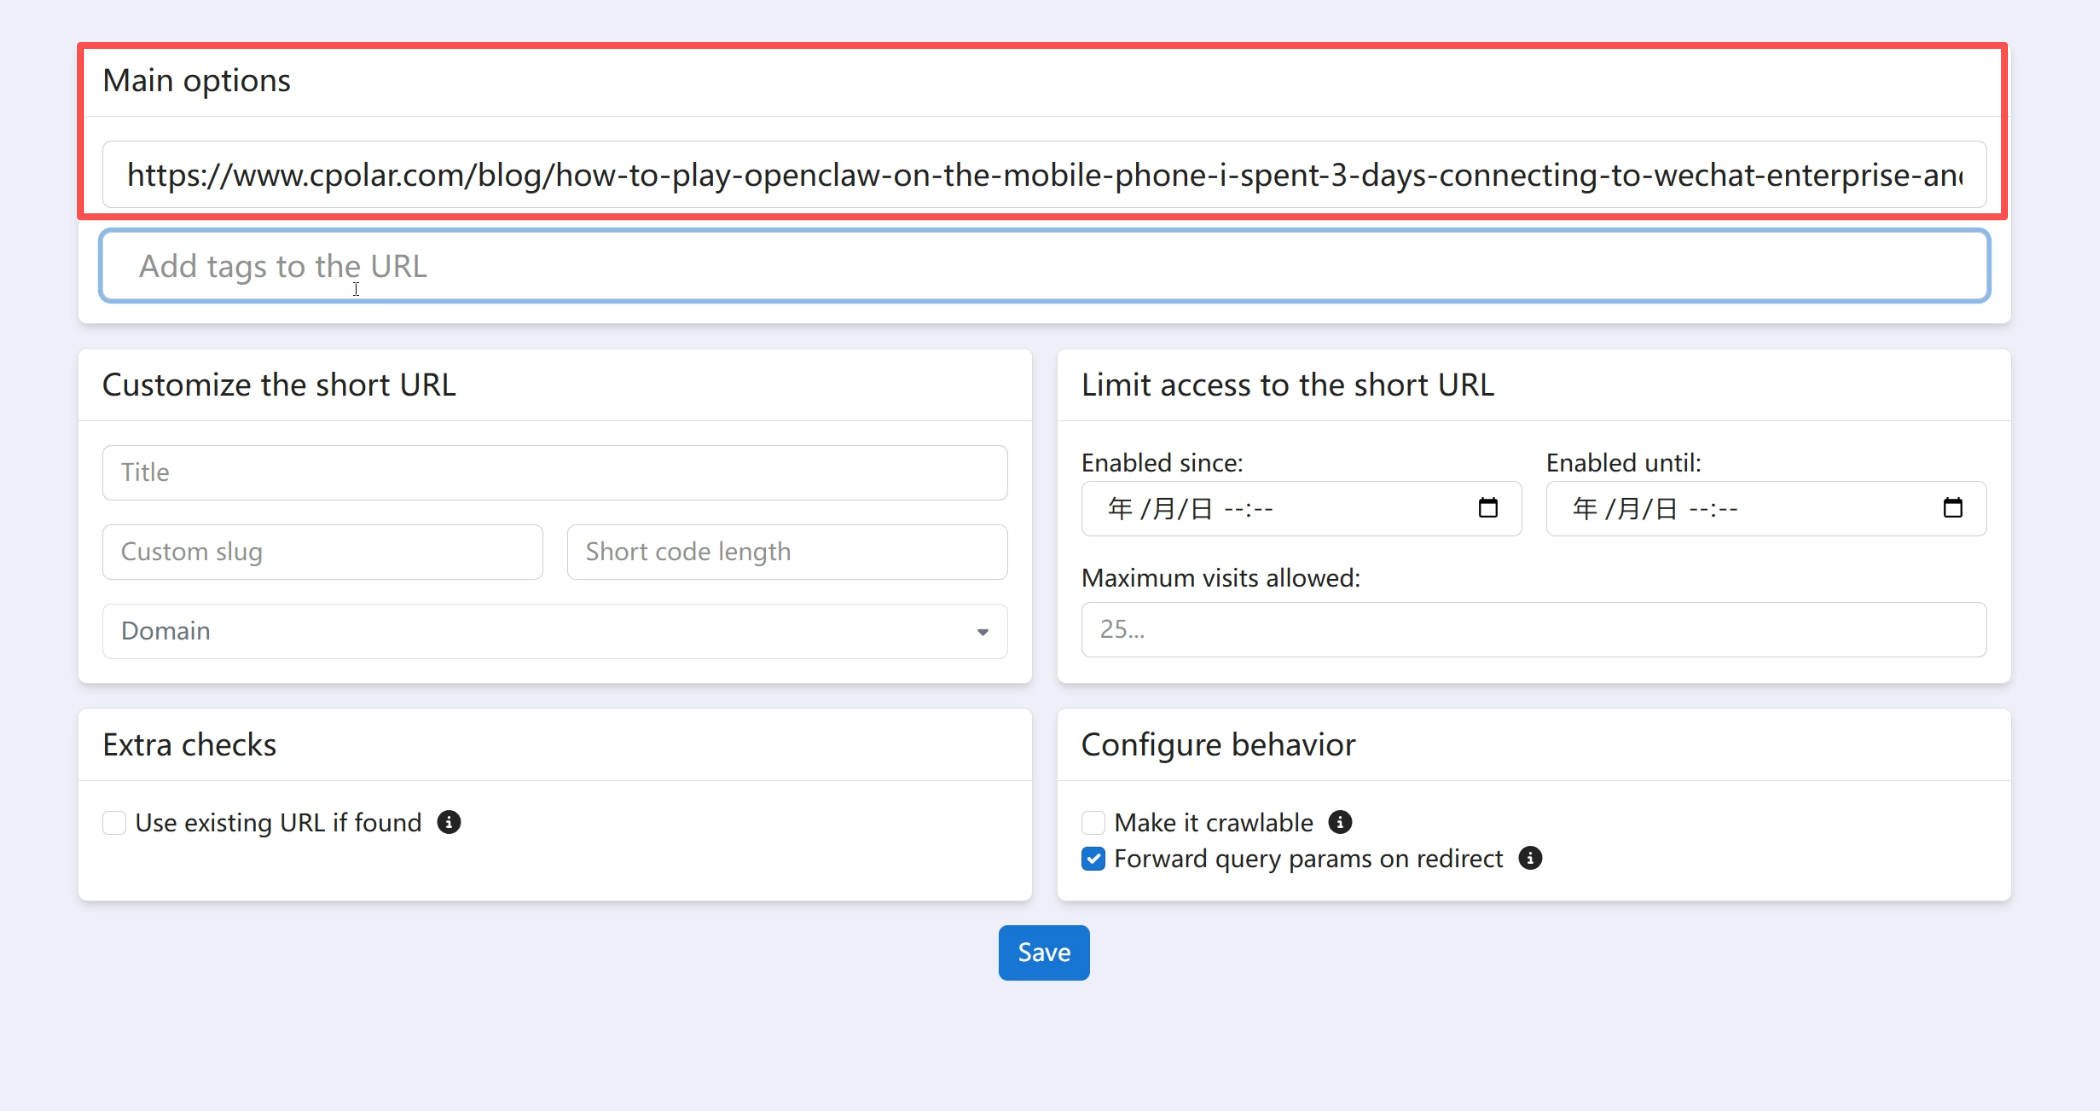Click the Domain dropdown arrow
This screenshot has width=2100, height=1111.
pyautogui.click(x=983, y=632)
